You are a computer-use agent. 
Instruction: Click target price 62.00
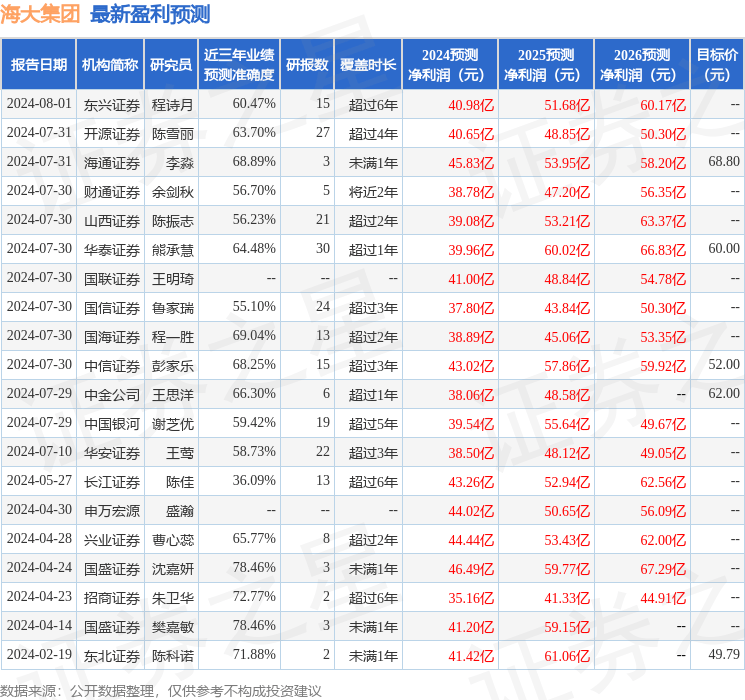(x=724, y=393)
